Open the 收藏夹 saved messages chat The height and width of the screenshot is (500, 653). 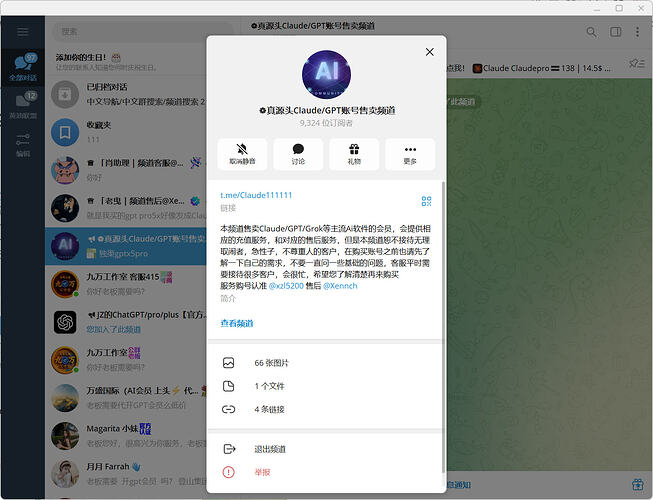coord(127,132)
